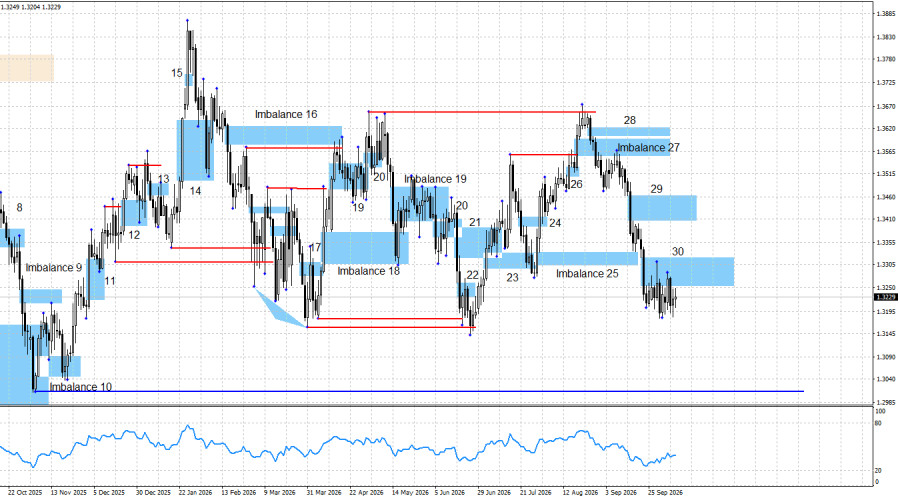Click the 5 Dec 2025 date label
This screenshot has height=500, width=900.
pyautogui.click(x=110, y=493)
